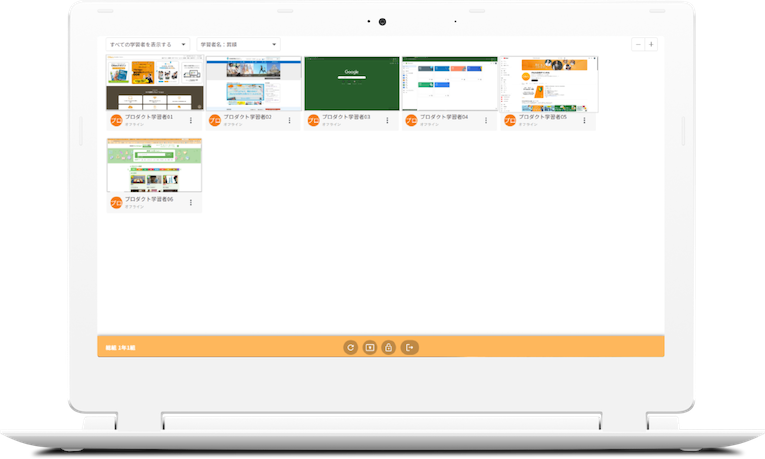Open the 学習者名 sort order dropdown

click(238, 44)
